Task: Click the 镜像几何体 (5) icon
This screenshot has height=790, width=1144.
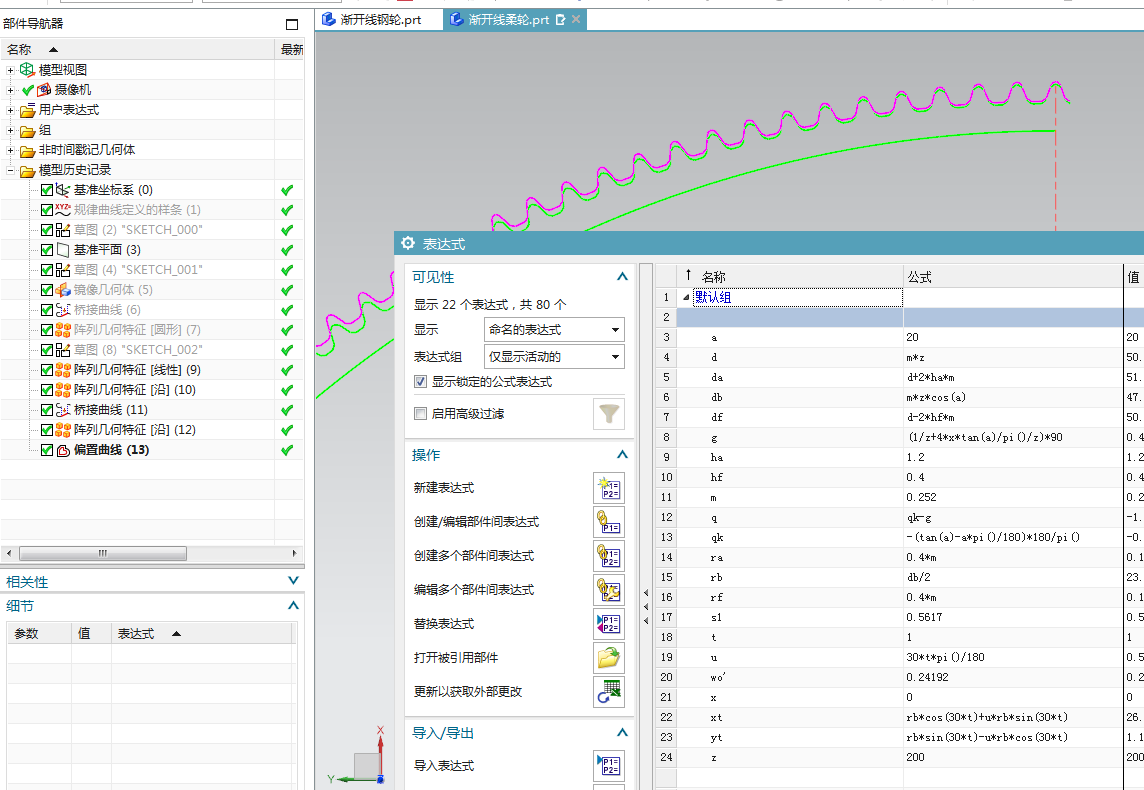Action: click(x=63, y=290)
